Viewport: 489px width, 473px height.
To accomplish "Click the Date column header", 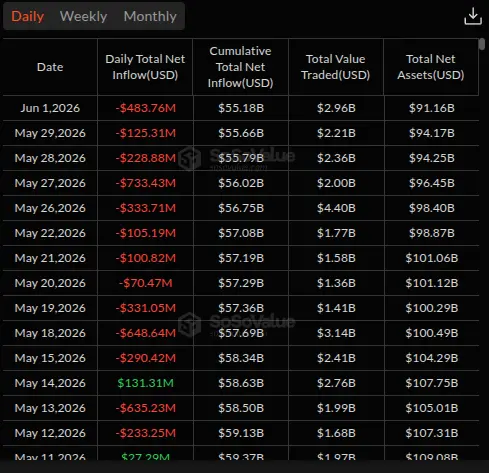I will pos(50,67).
